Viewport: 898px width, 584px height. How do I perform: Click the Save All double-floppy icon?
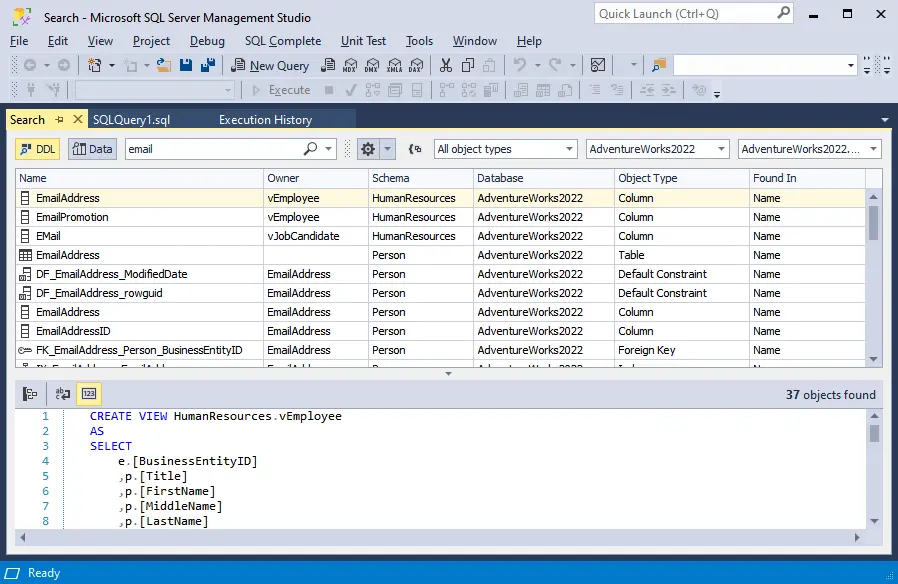coord(208,65)
